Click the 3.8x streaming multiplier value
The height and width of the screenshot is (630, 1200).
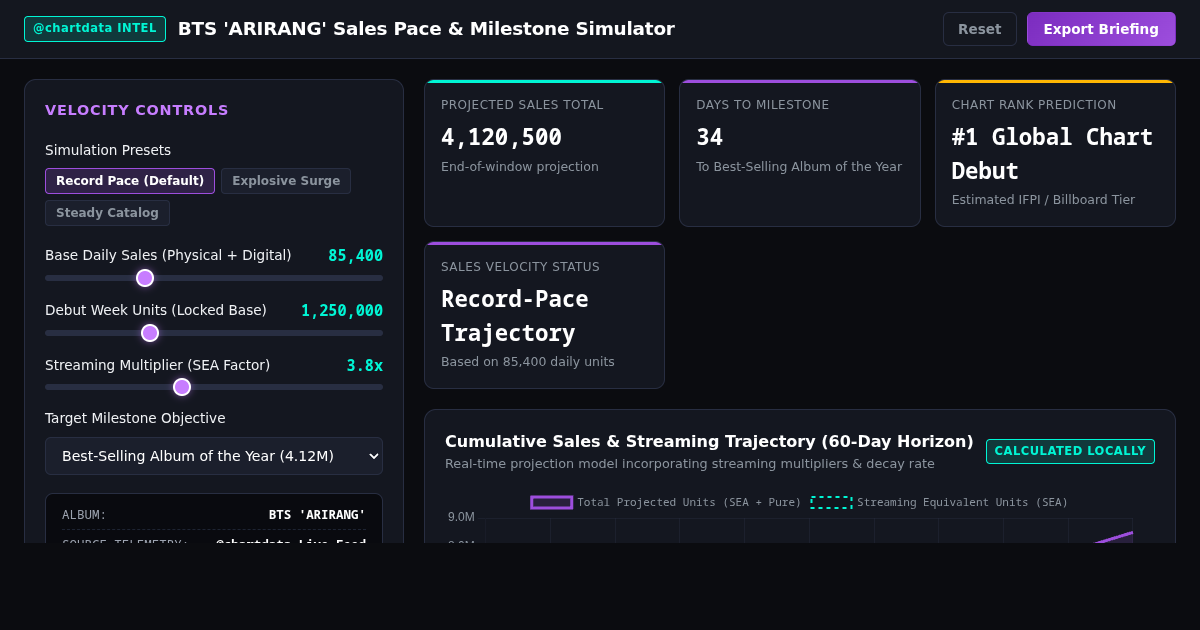click(x=365, y=366)
